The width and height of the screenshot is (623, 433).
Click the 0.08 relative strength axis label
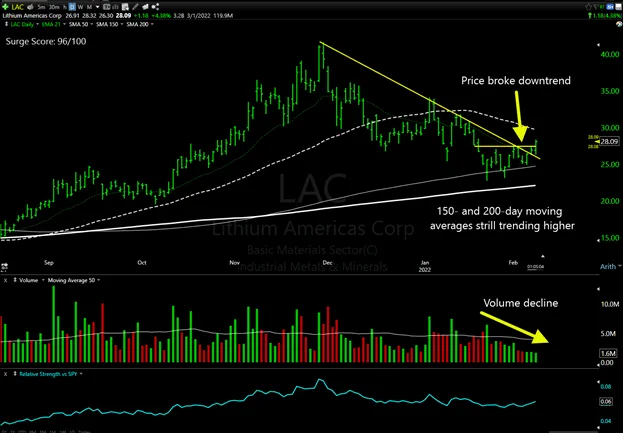(x=606, y=387)
